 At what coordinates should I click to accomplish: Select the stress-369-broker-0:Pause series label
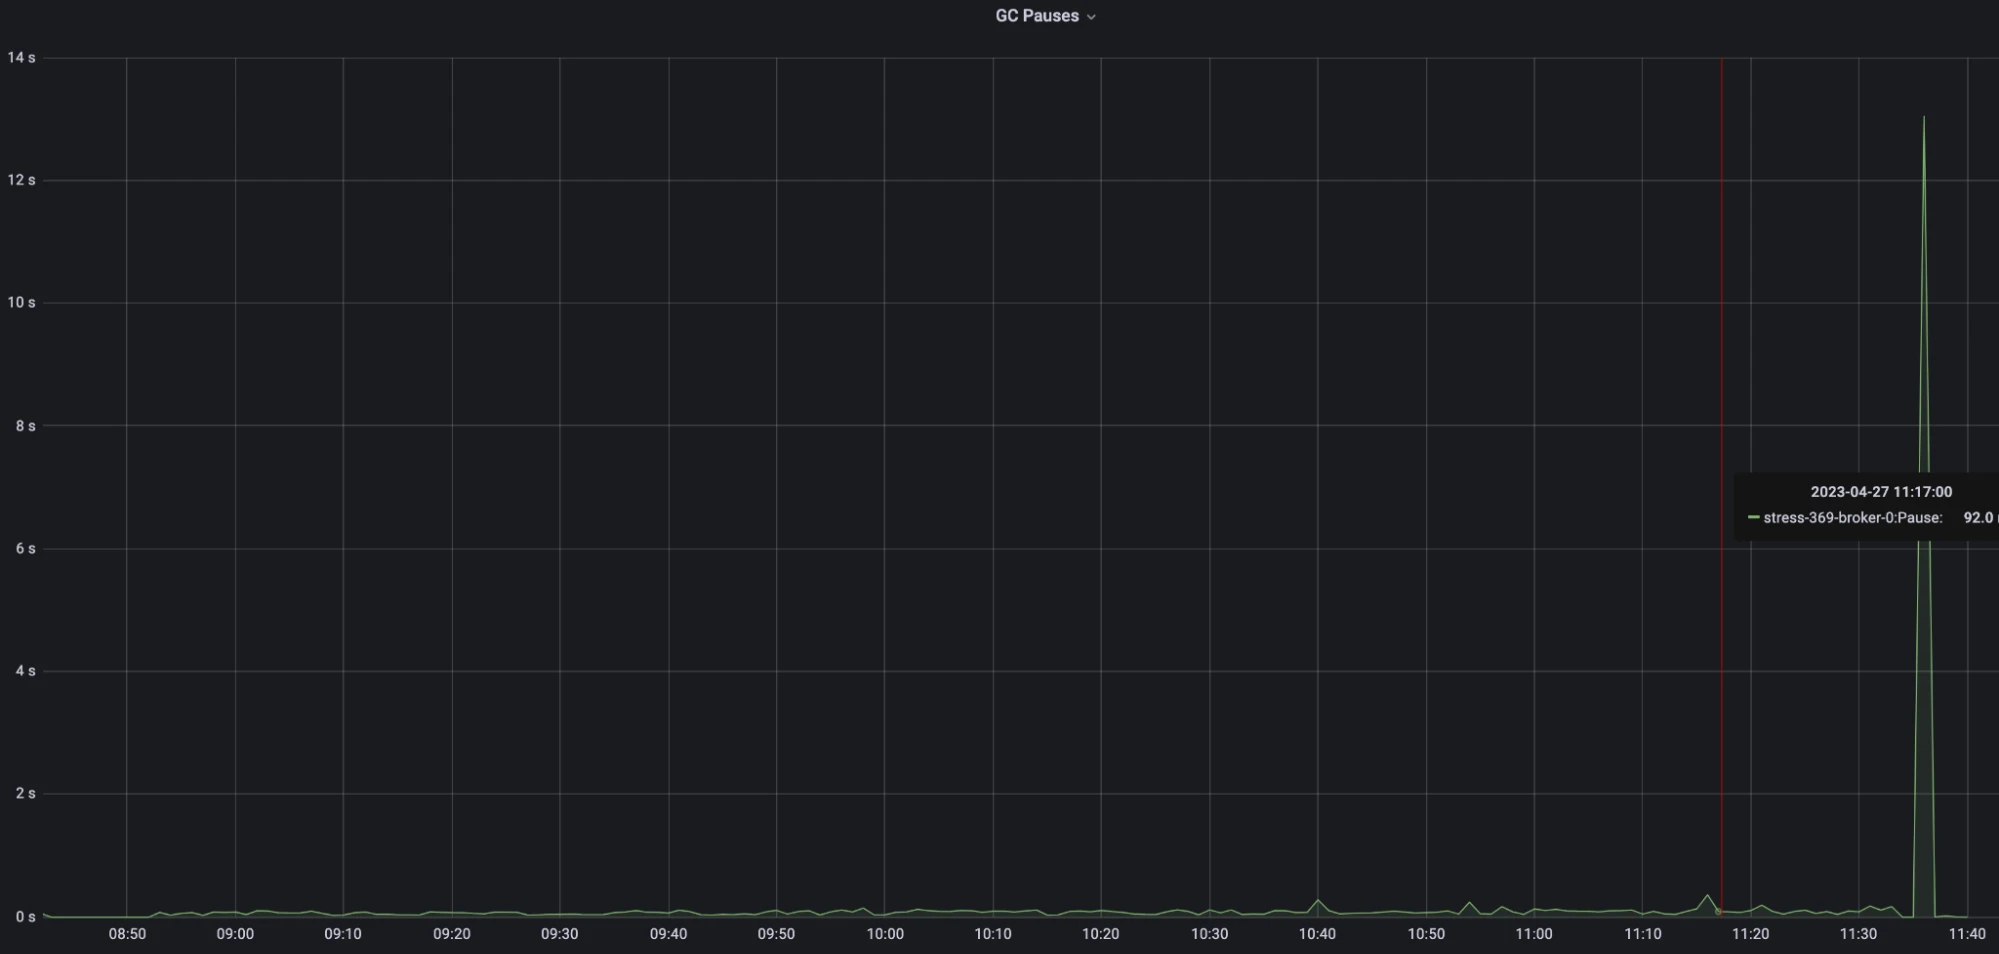click(1853, 518)
